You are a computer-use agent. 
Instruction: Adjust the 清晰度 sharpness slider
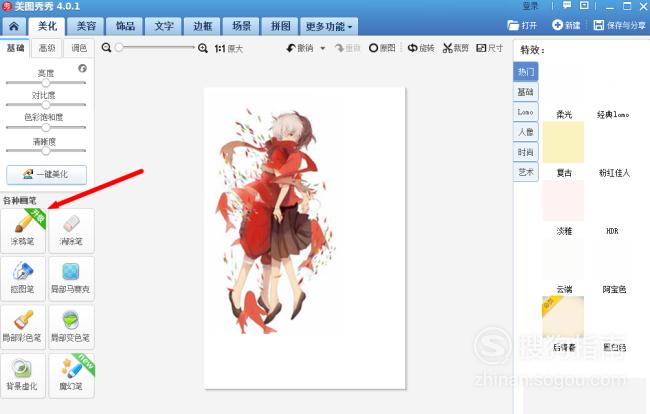46,150
